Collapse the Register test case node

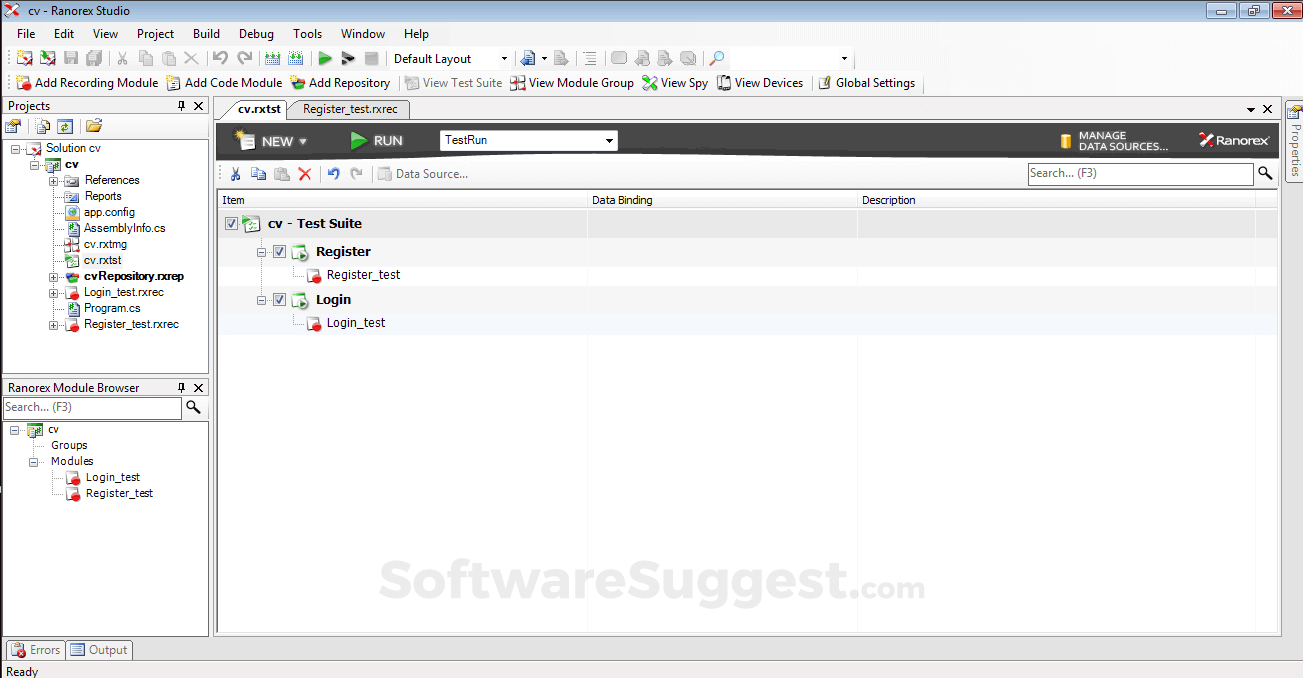261,251
